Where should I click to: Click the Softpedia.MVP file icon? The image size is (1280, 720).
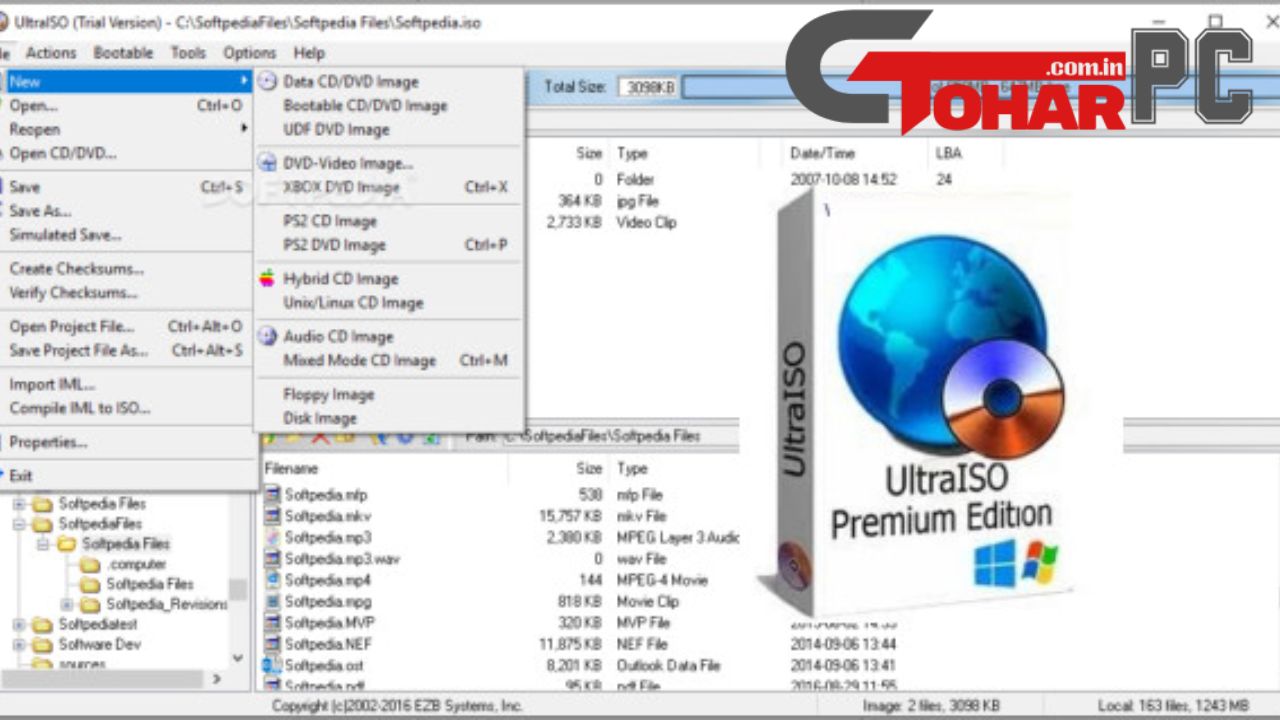(x=272, y=622)
